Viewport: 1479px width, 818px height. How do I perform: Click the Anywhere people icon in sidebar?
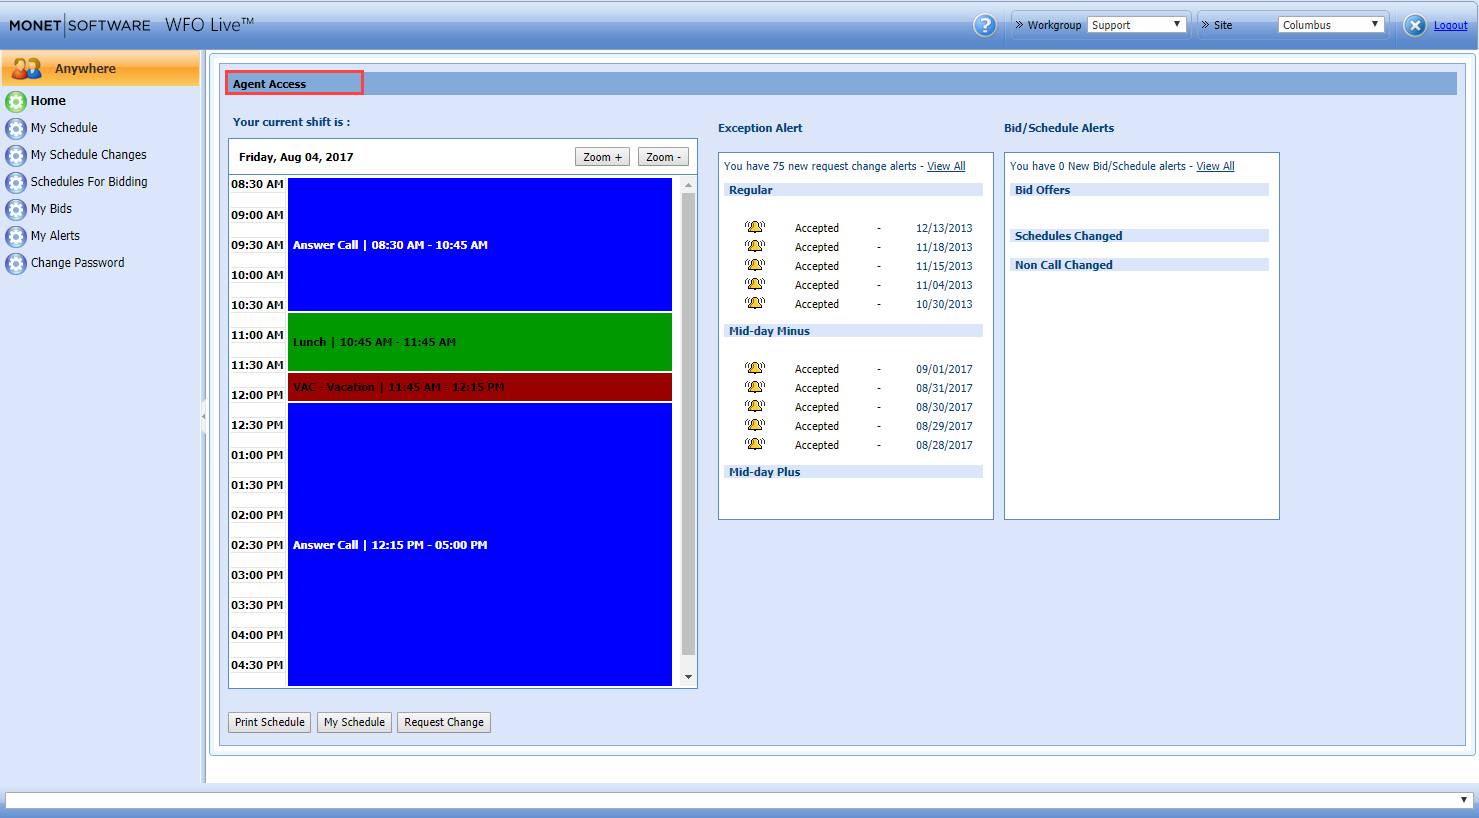click(27, 69)
